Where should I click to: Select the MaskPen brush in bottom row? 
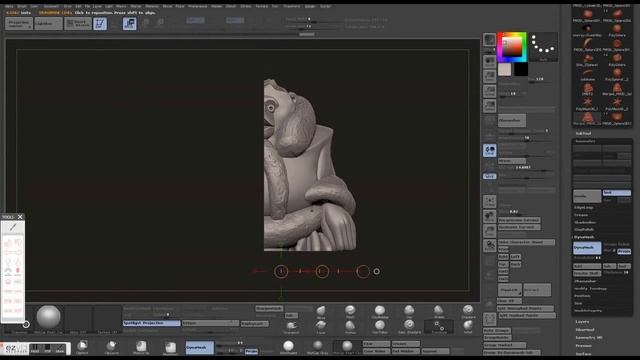pyautogui.click(x=170, y=347)
